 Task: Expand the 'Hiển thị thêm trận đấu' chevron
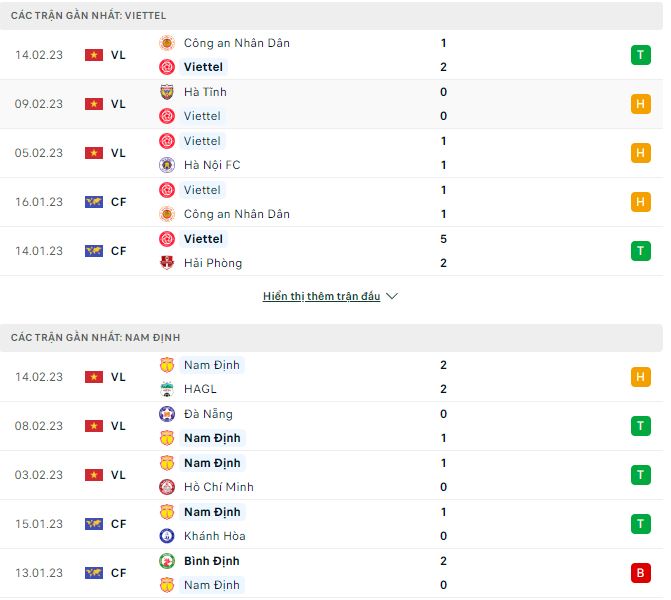(392, 297)
